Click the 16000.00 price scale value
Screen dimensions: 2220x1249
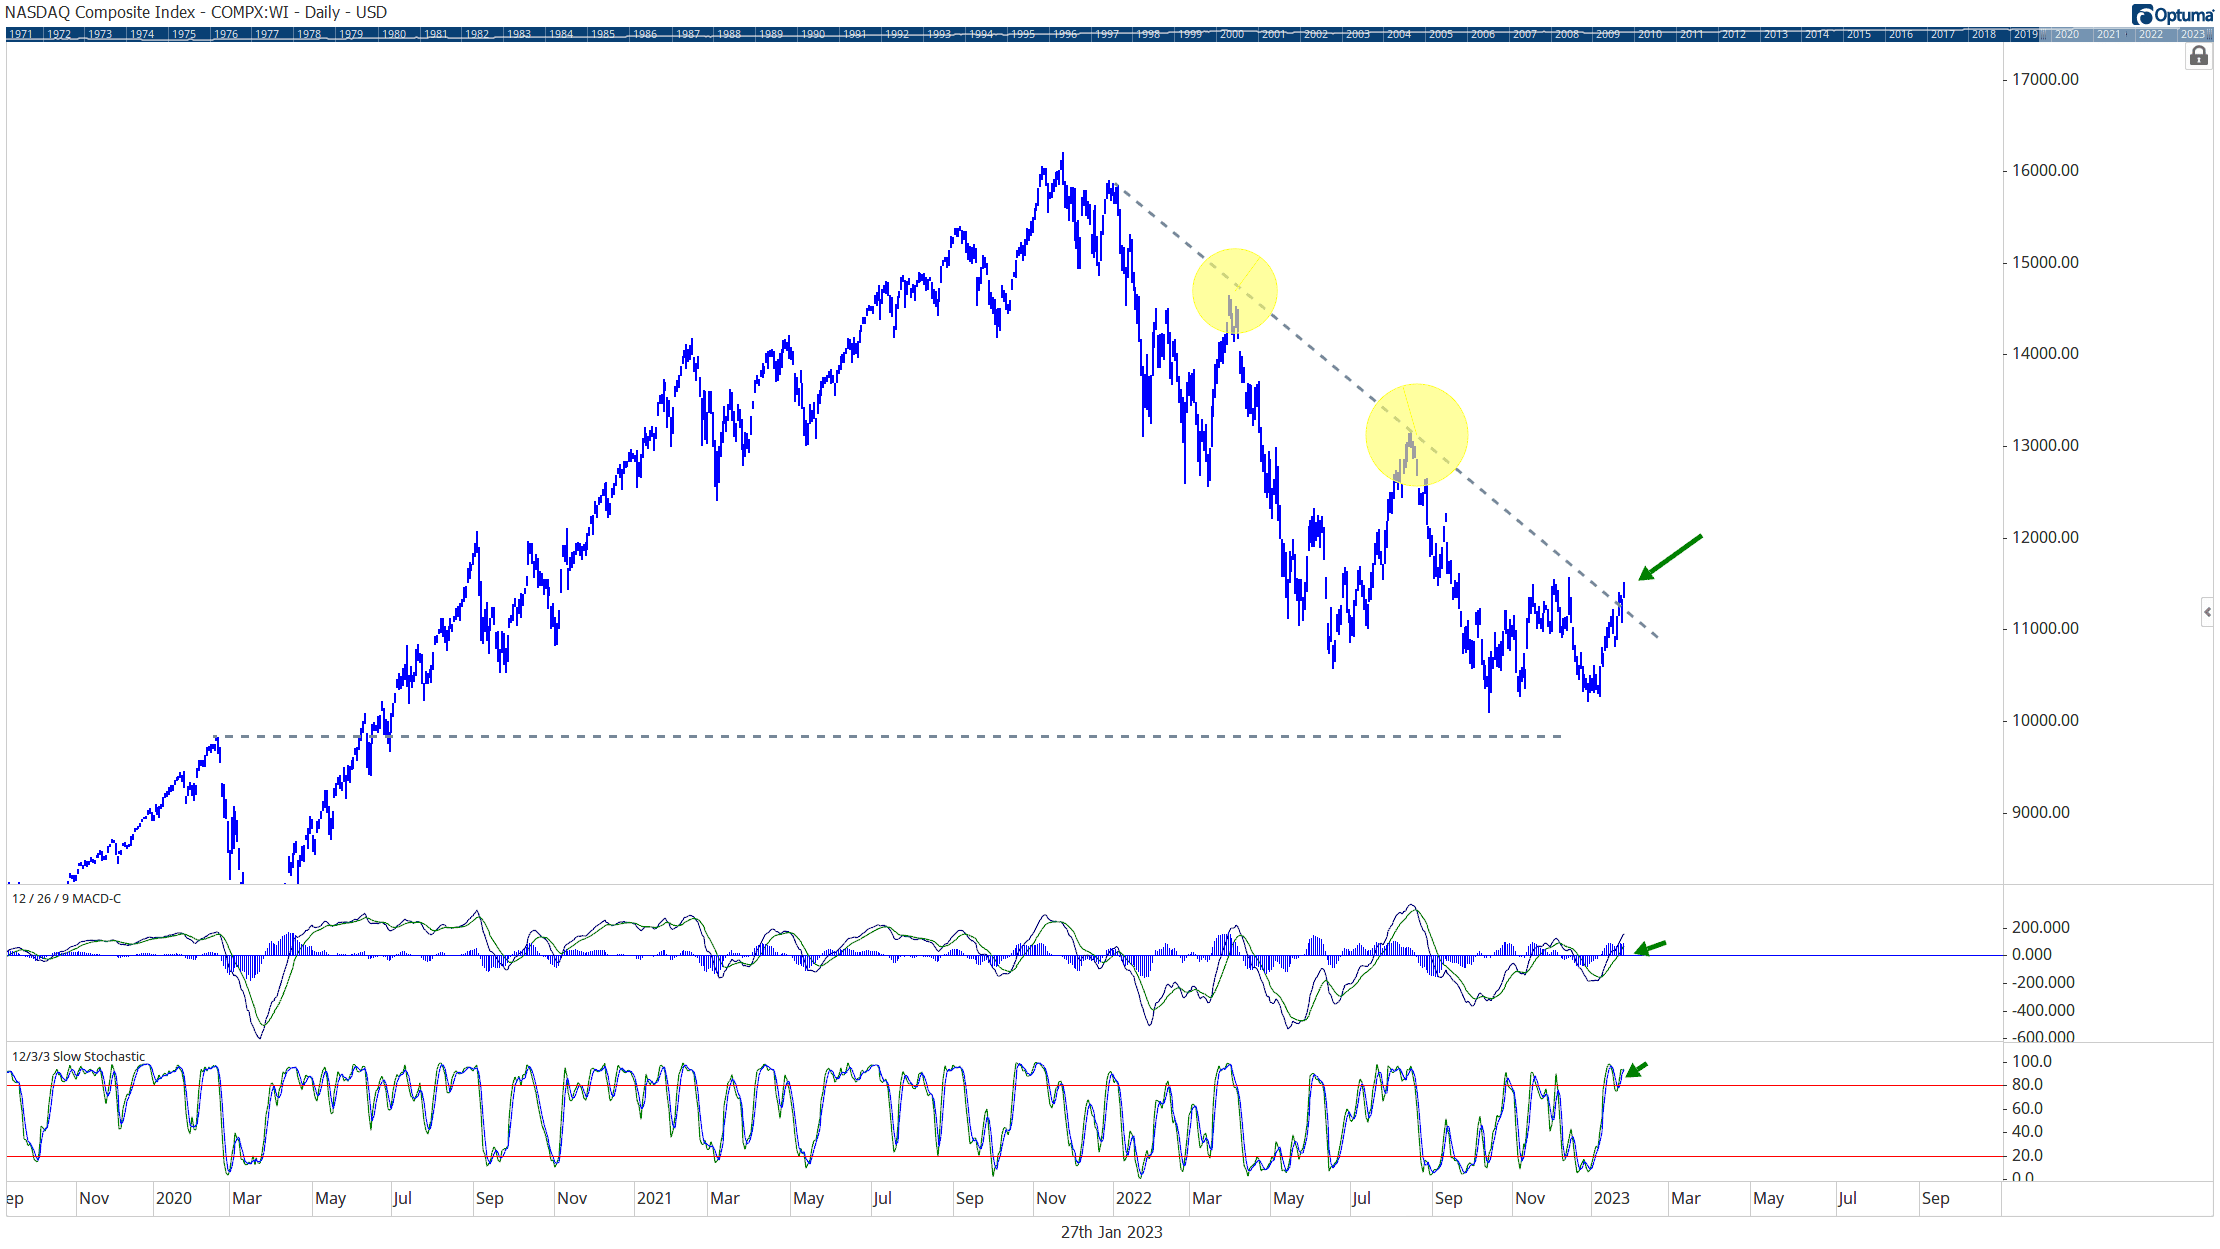click(2045, 170)
